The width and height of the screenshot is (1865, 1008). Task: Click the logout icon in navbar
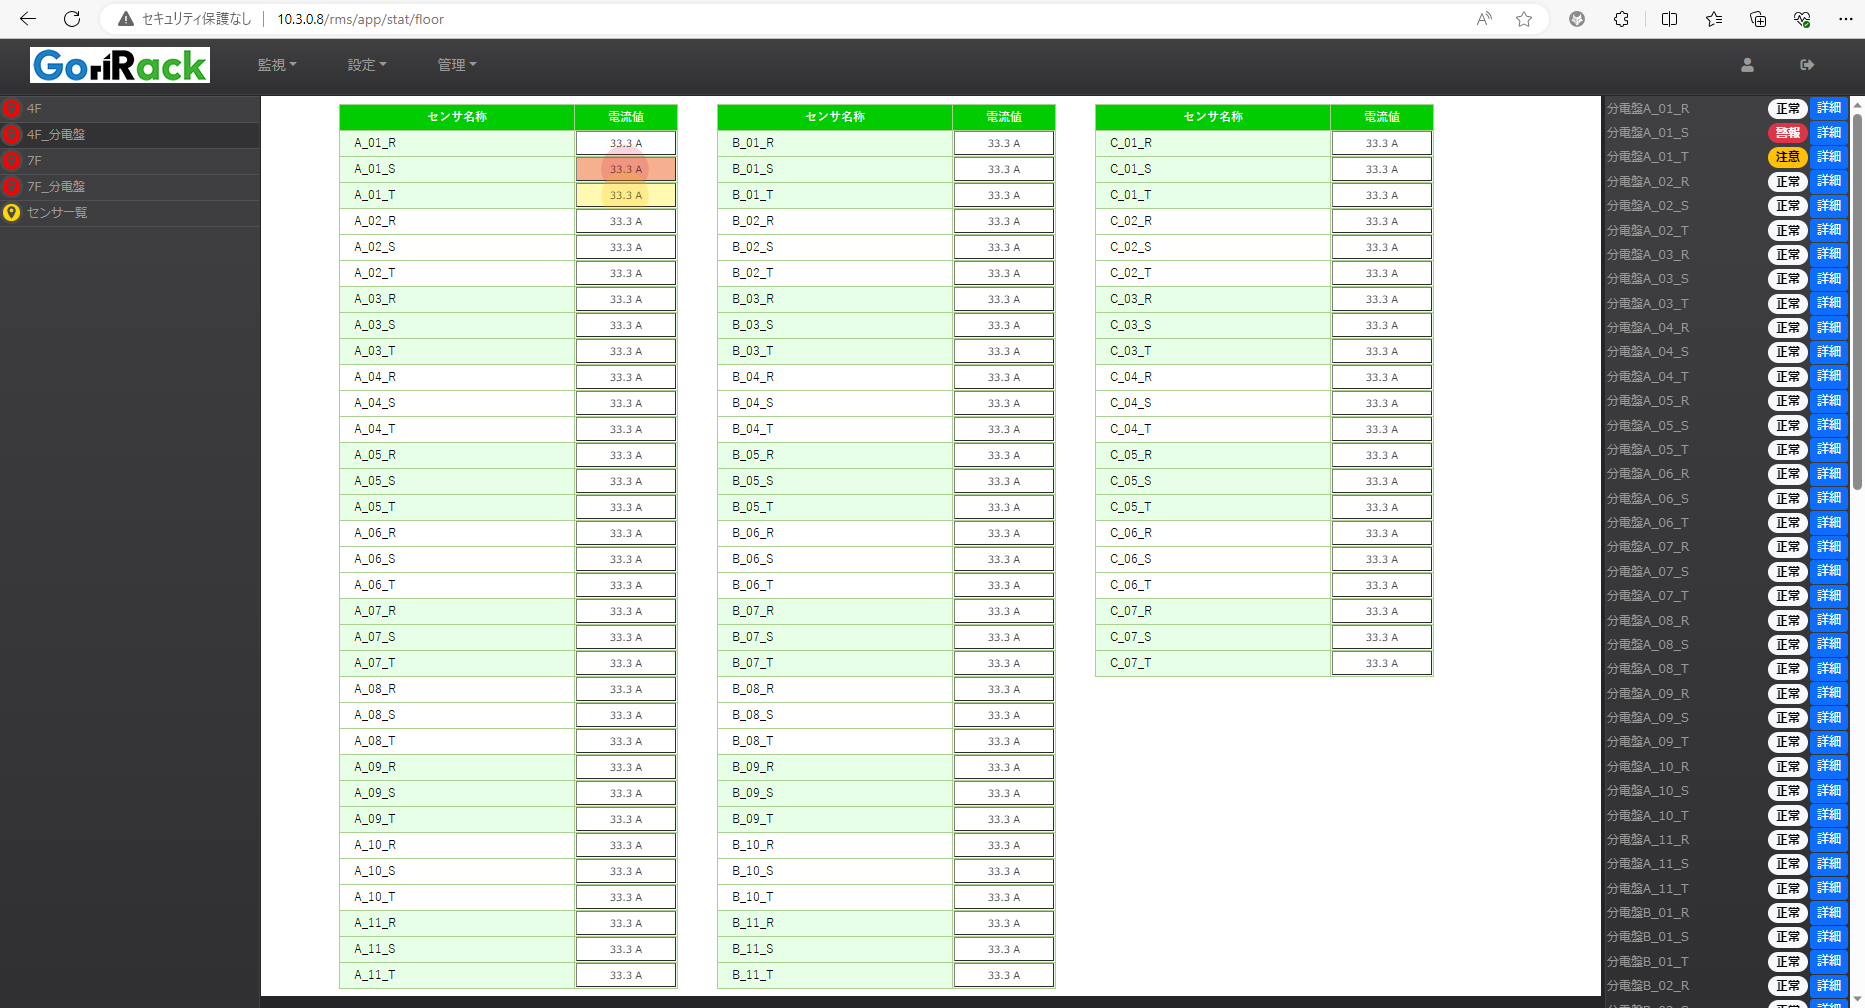pyautogui.click(x=1807, y=65)
